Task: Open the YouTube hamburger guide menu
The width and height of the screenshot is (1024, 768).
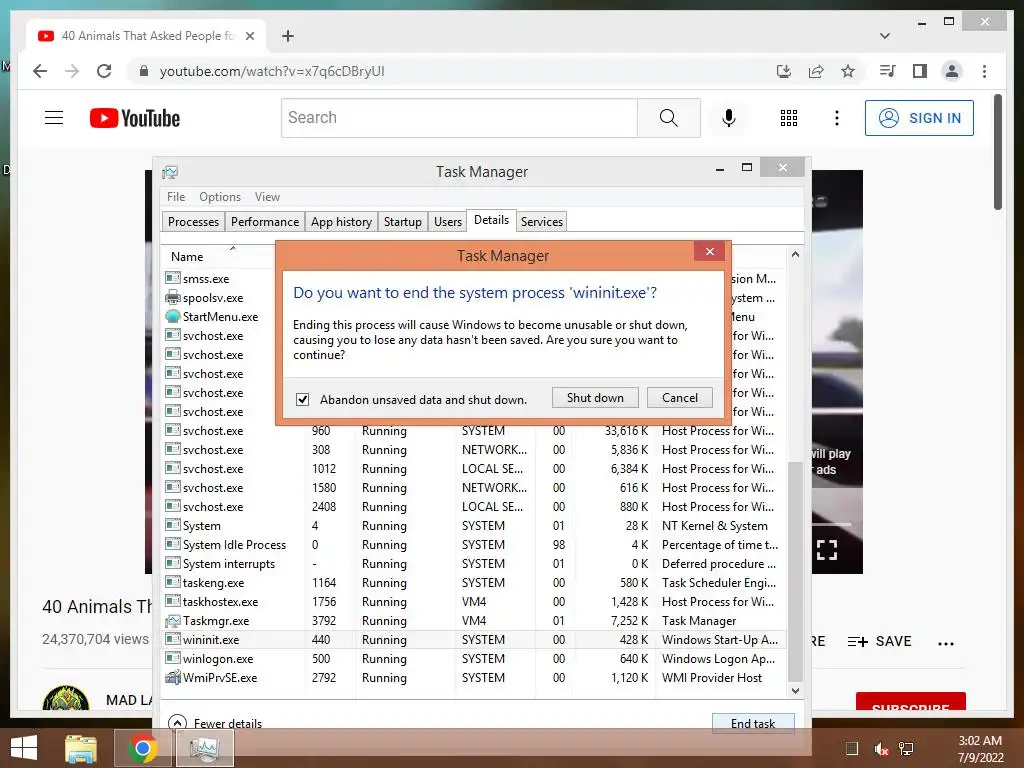Action: pos(54,118)
